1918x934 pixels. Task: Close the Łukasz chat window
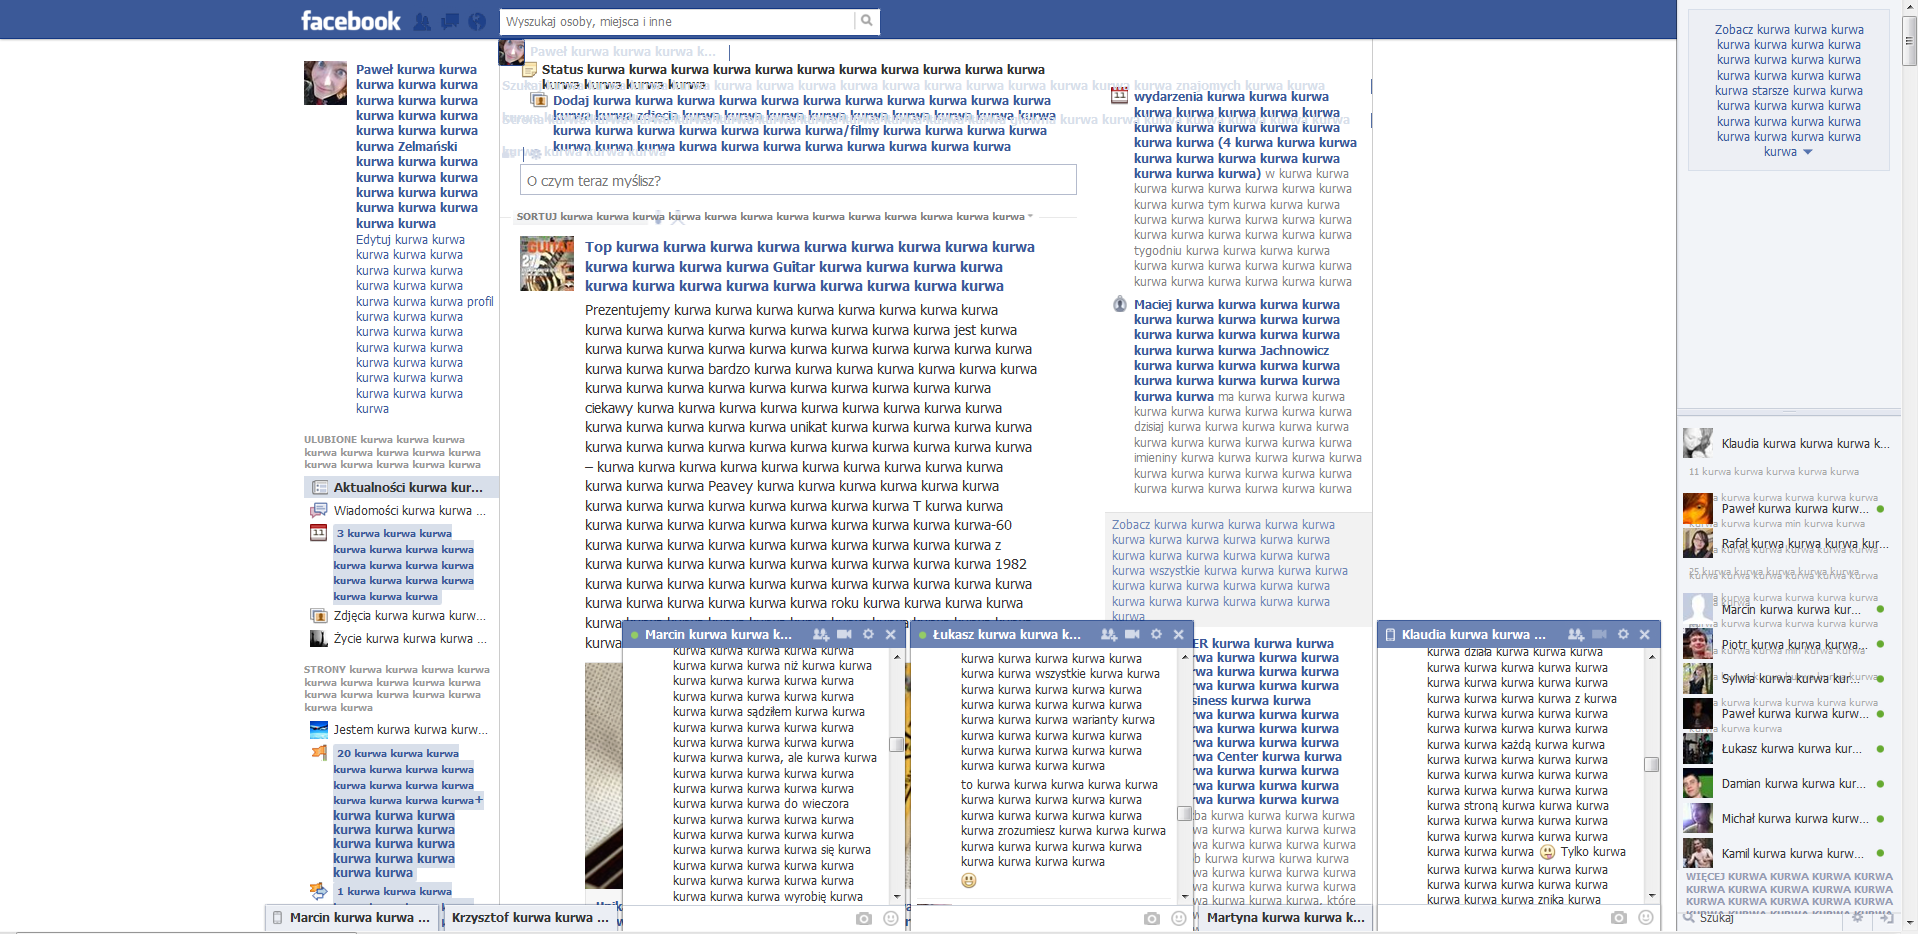coord(1178,634)
